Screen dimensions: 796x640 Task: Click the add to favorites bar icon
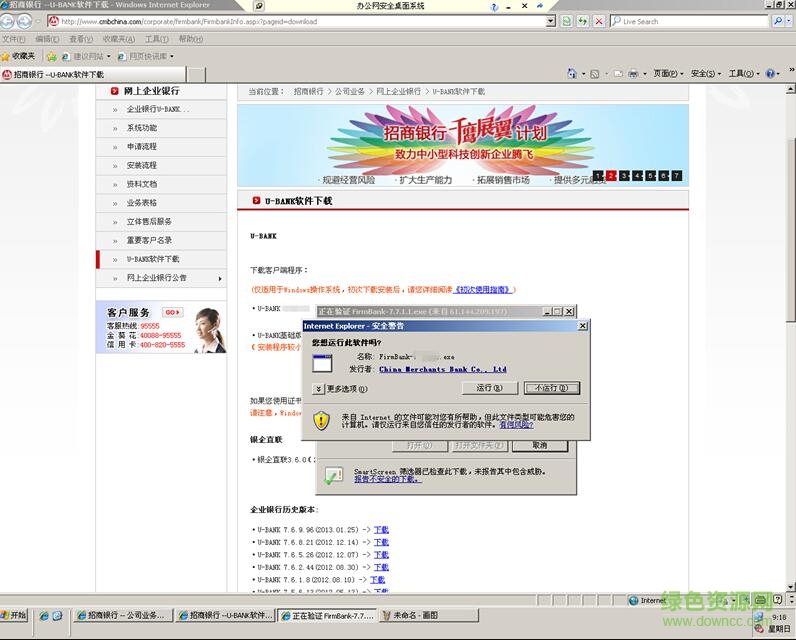click(x=52, y=56)
